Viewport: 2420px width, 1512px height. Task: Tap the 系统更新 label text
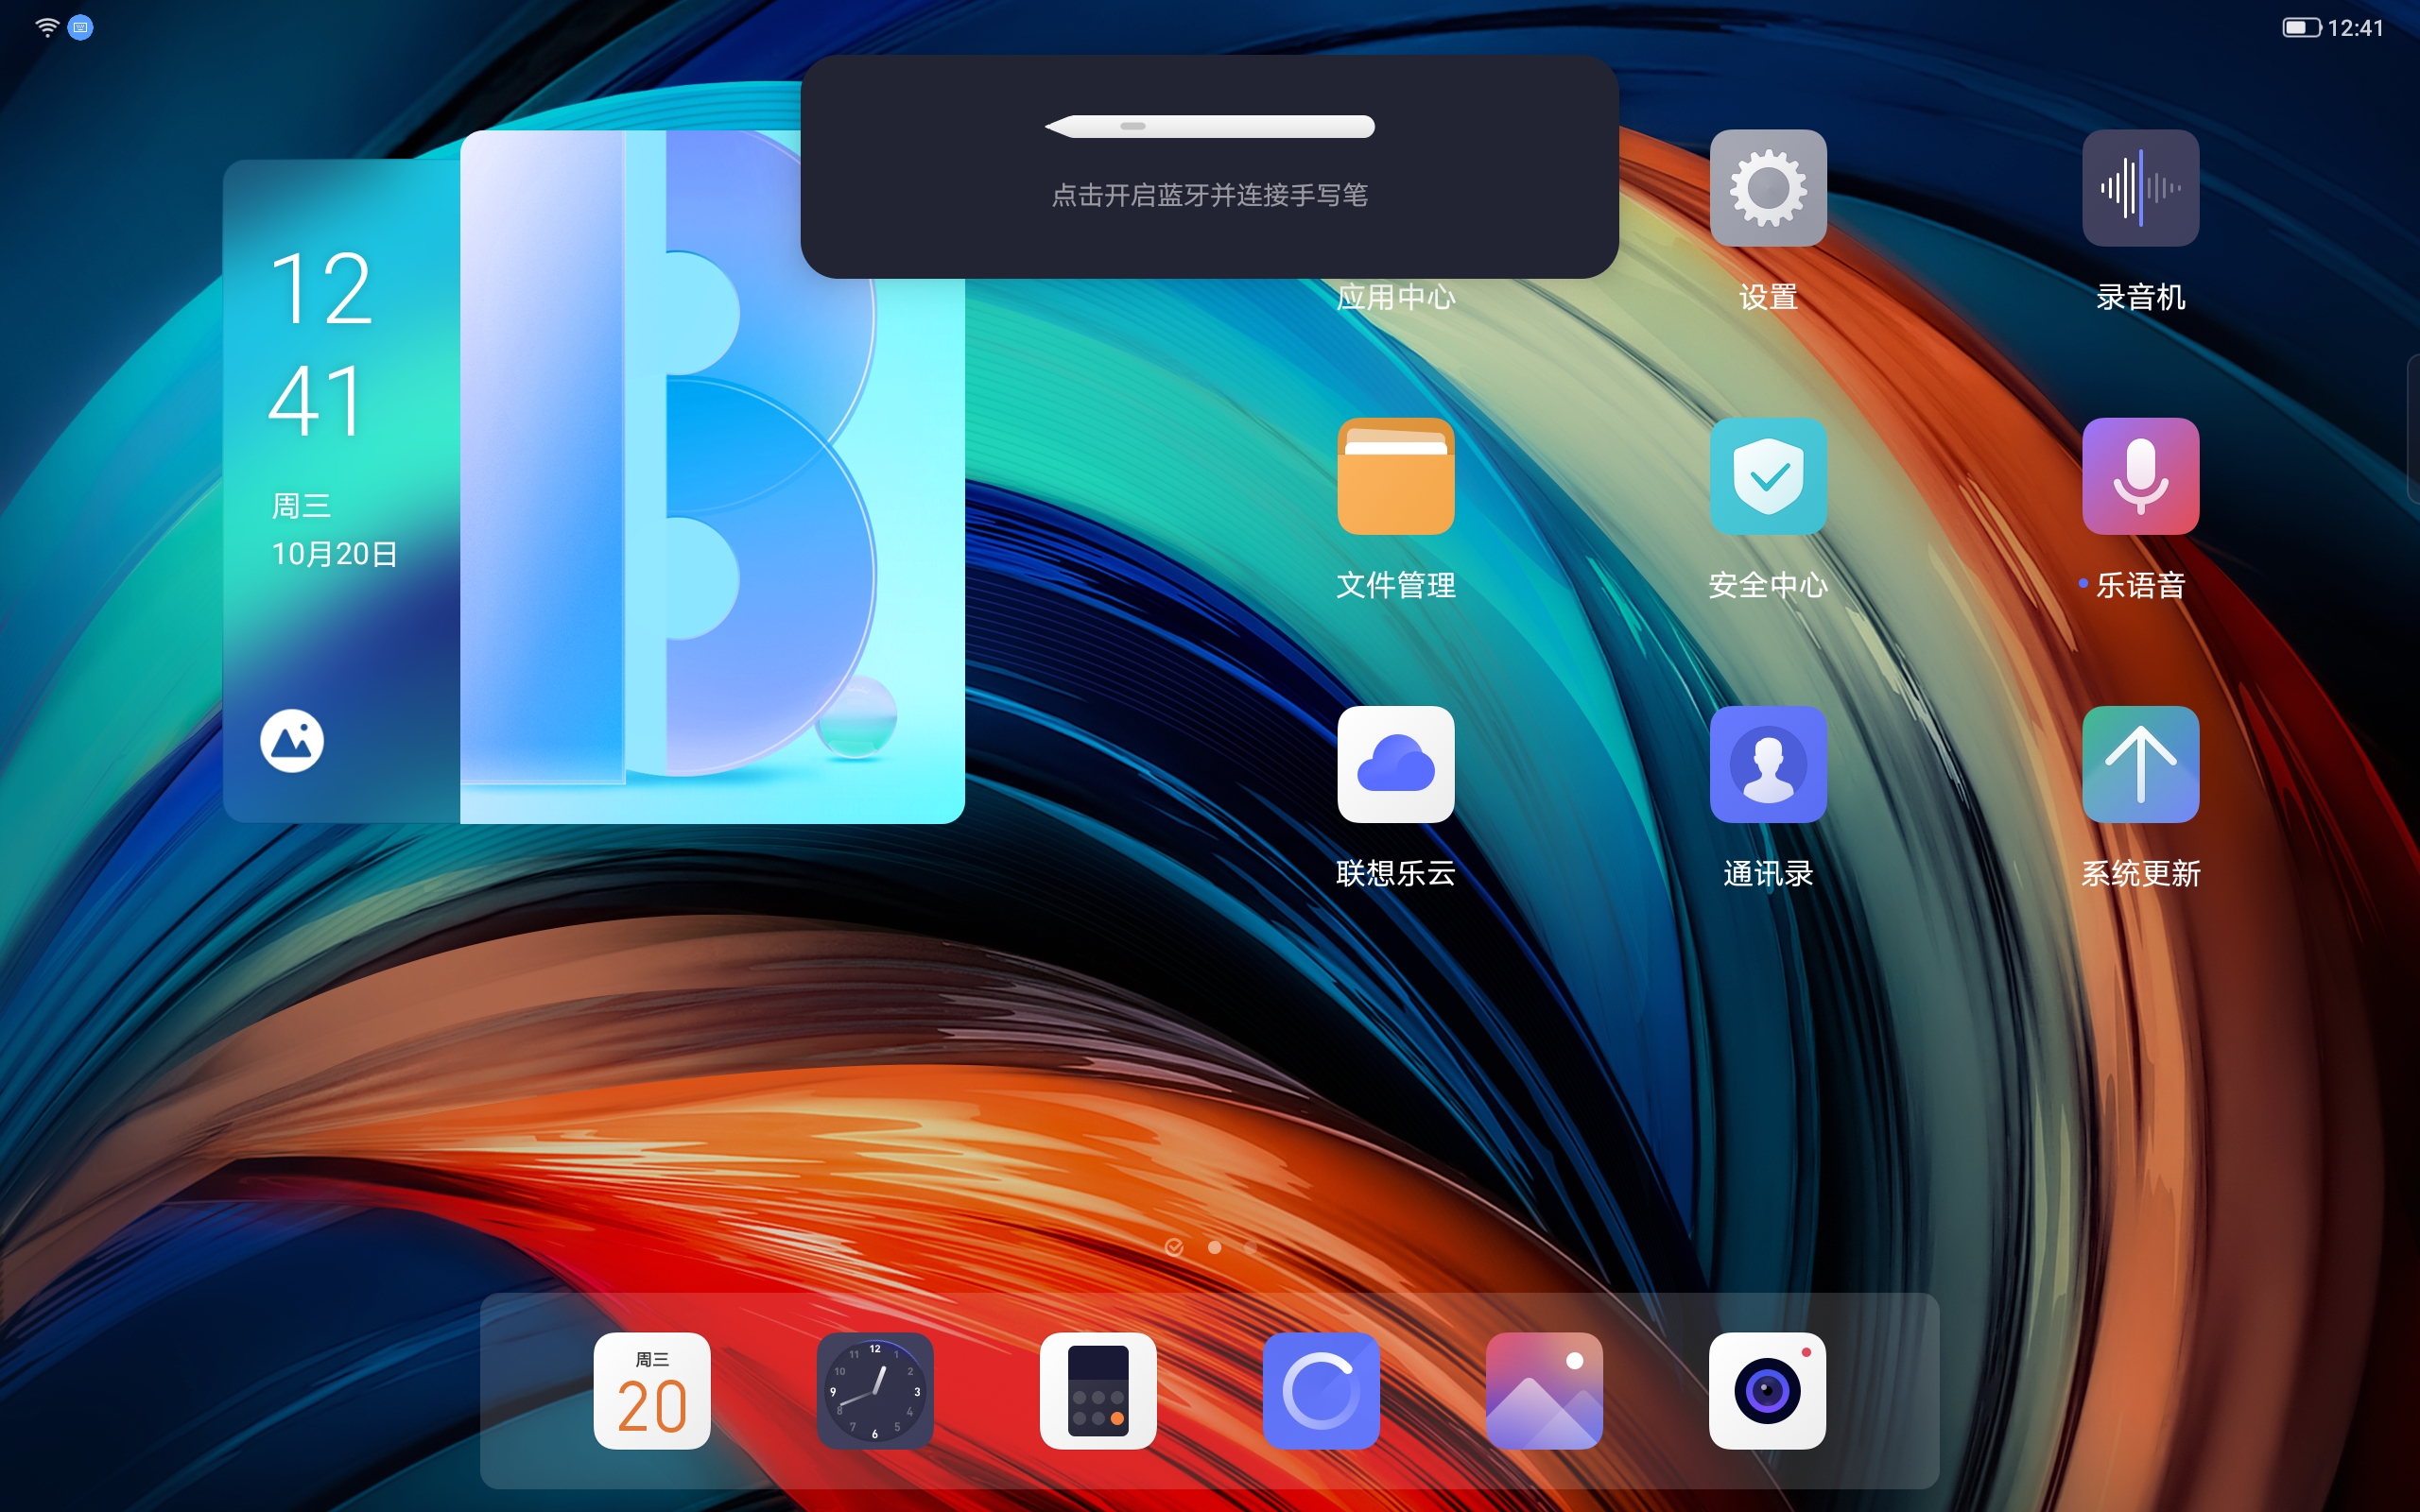click(x=2140, y=873)
